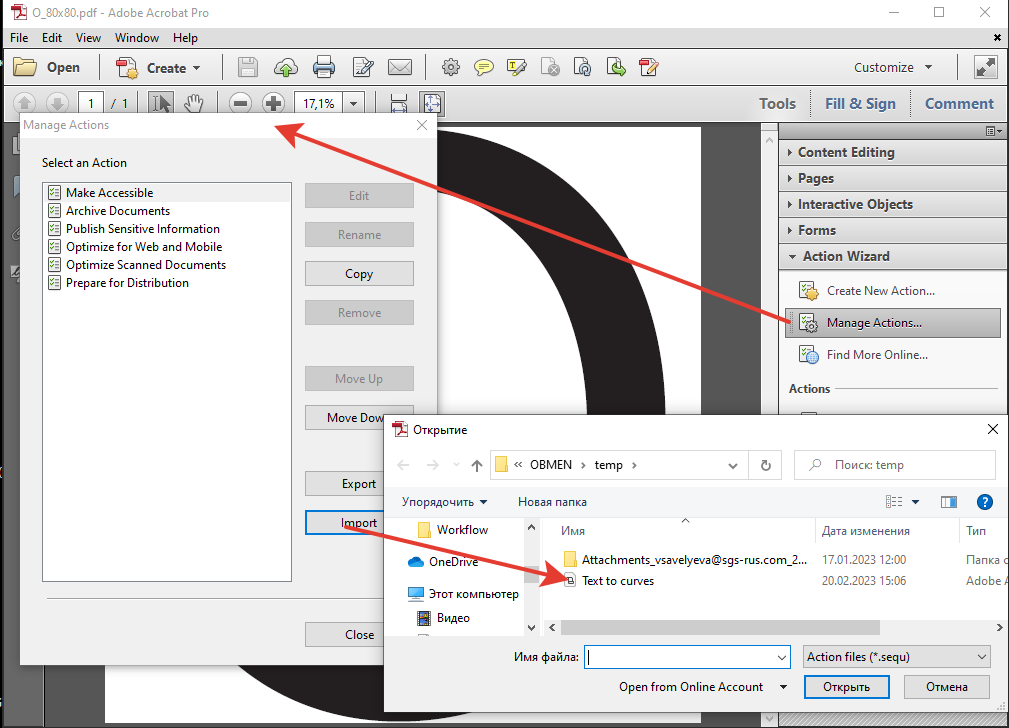Zoom out with the minus button
Viewport: 1009px width, 728px height.
[241, 103]
